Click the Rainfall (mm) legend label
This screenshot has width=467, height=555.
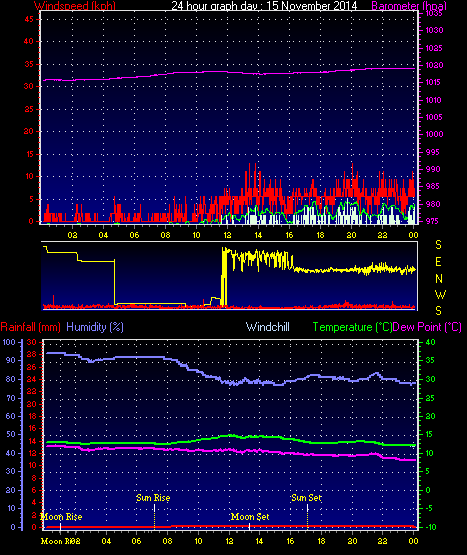coord(30,327)
